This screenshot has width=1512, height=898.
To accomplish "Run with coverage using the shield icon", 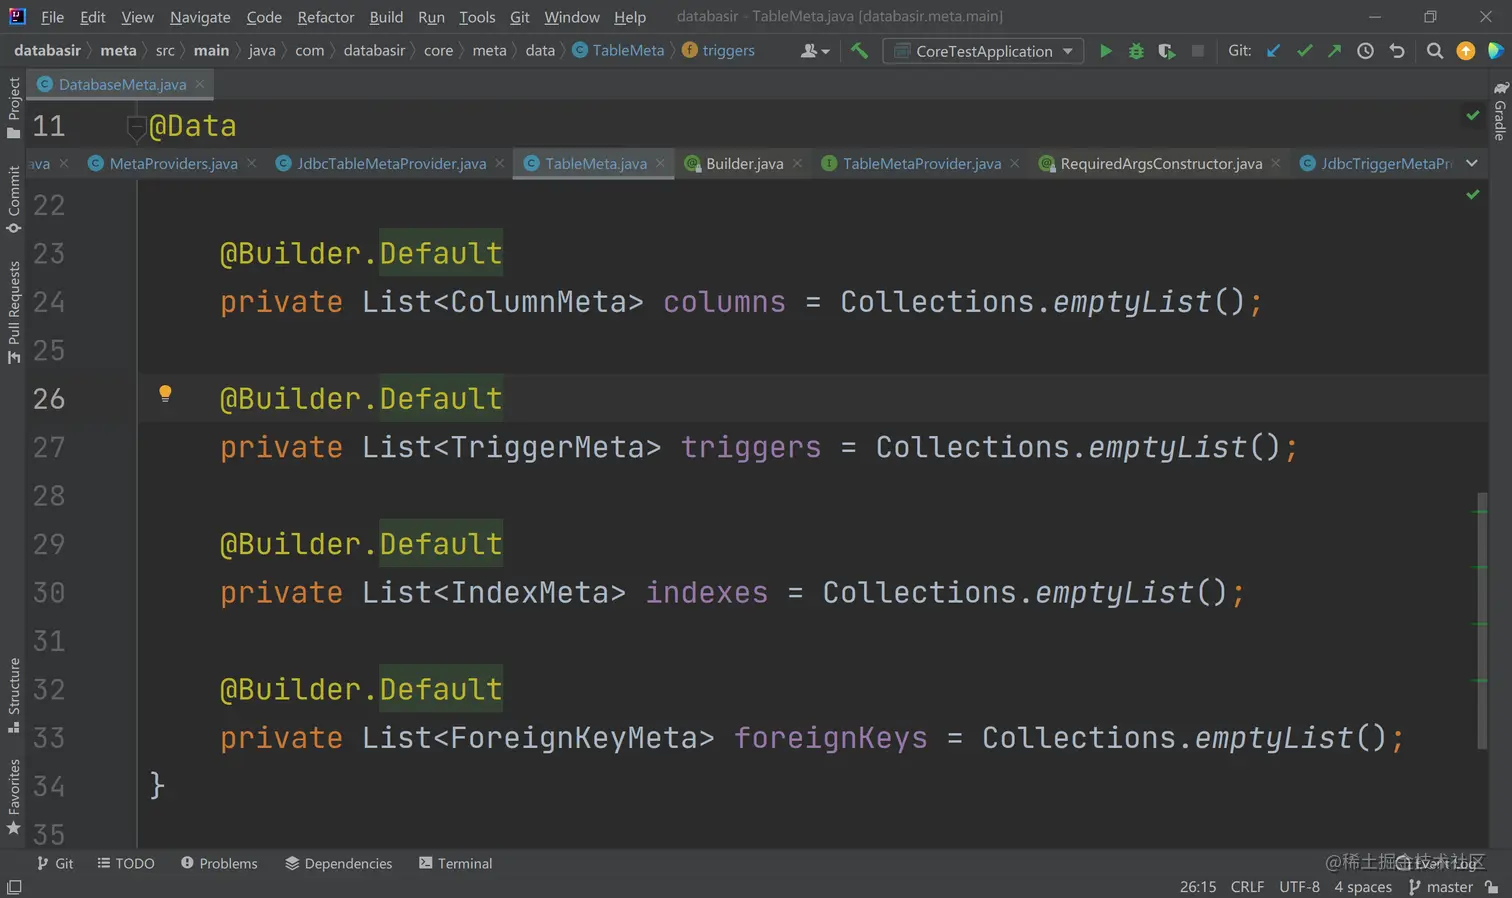I will click(x=1166, y=51).
